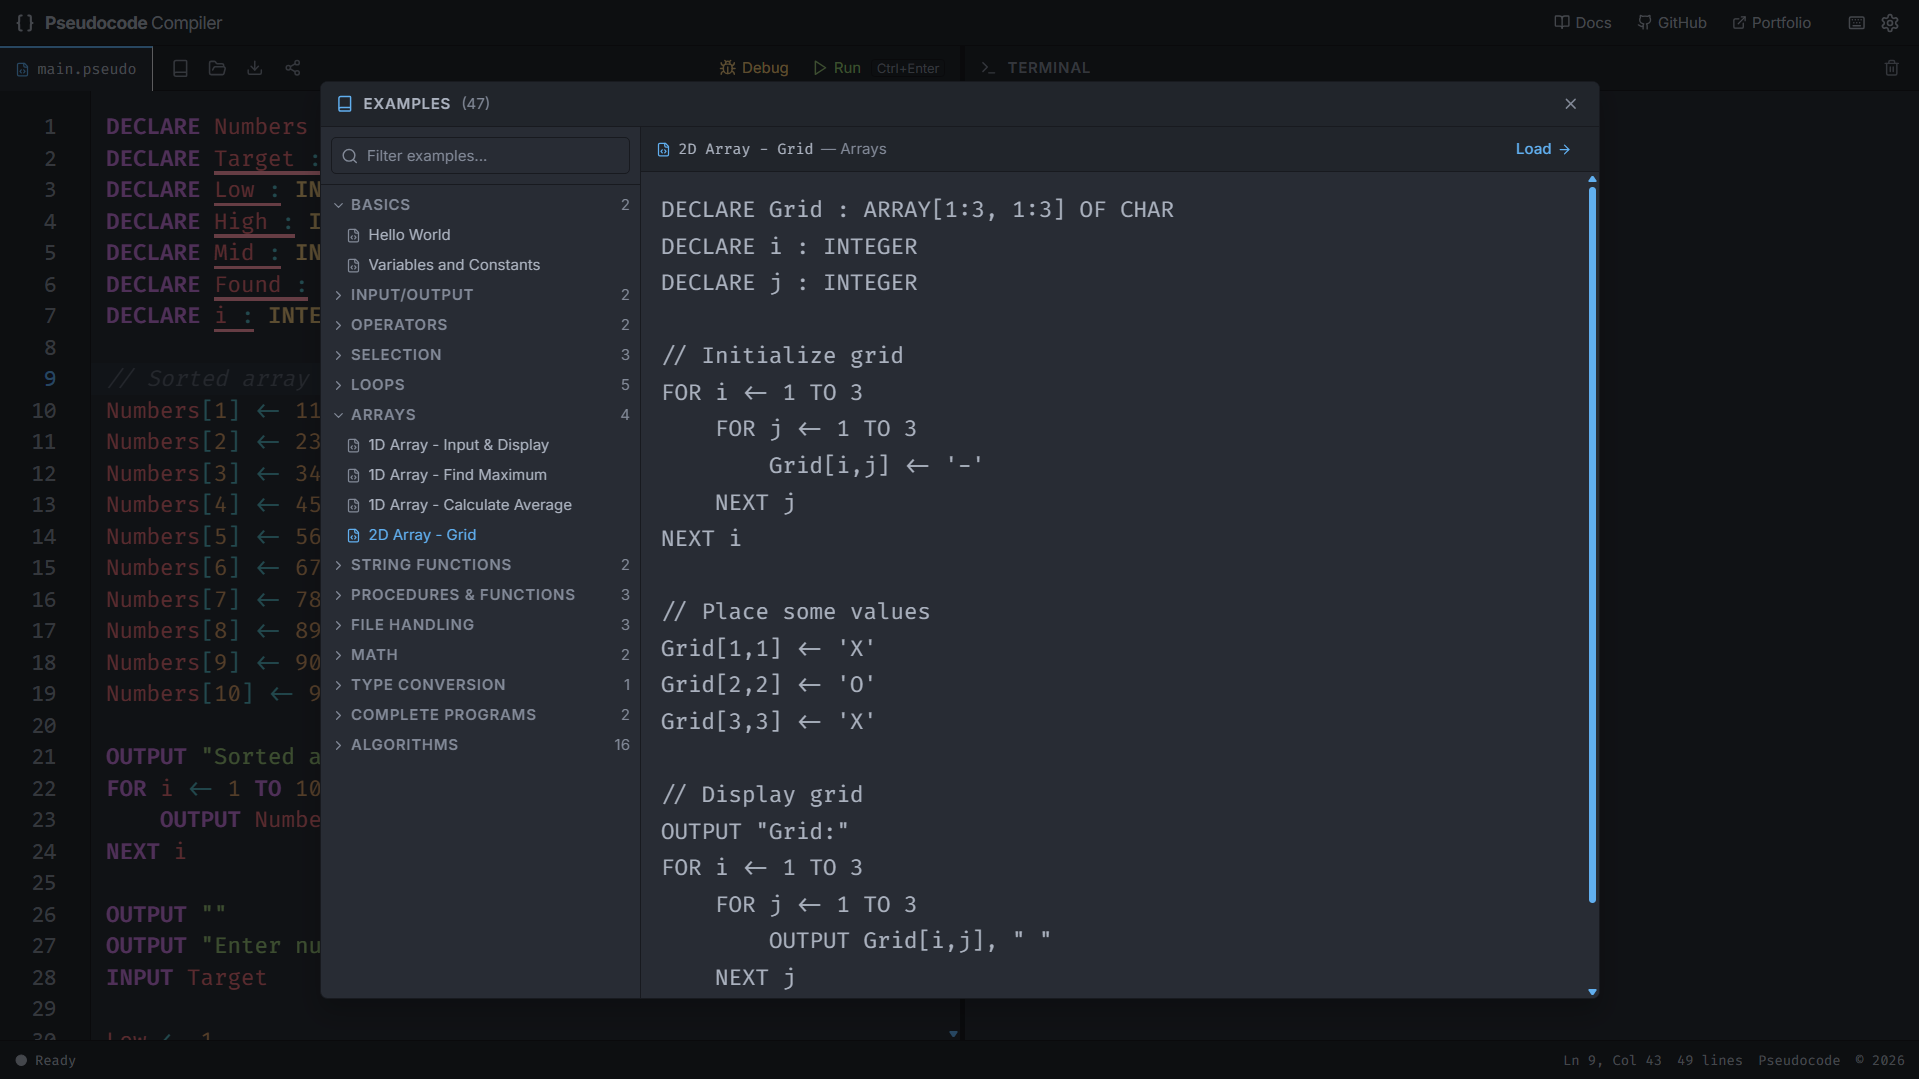Screen dimensions: 1919x1079
Task: Collapse the ARRAYS examples category
Action: tap(378, 414)
